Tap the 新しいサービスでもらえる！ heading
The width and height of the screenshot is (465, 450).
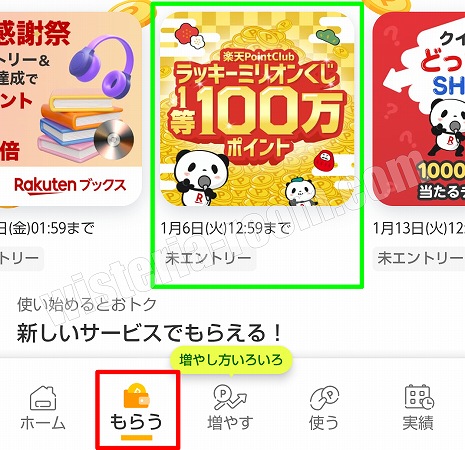tap(150, 333)
